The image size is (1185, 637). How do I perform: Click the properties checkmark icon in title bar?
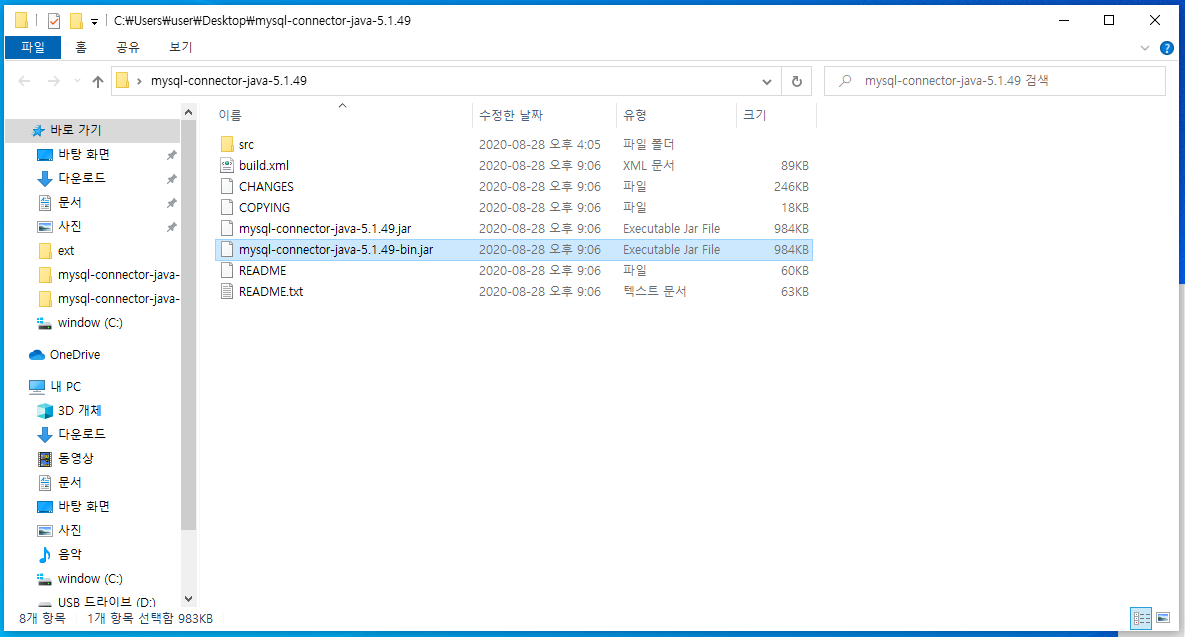pos(54,21)
